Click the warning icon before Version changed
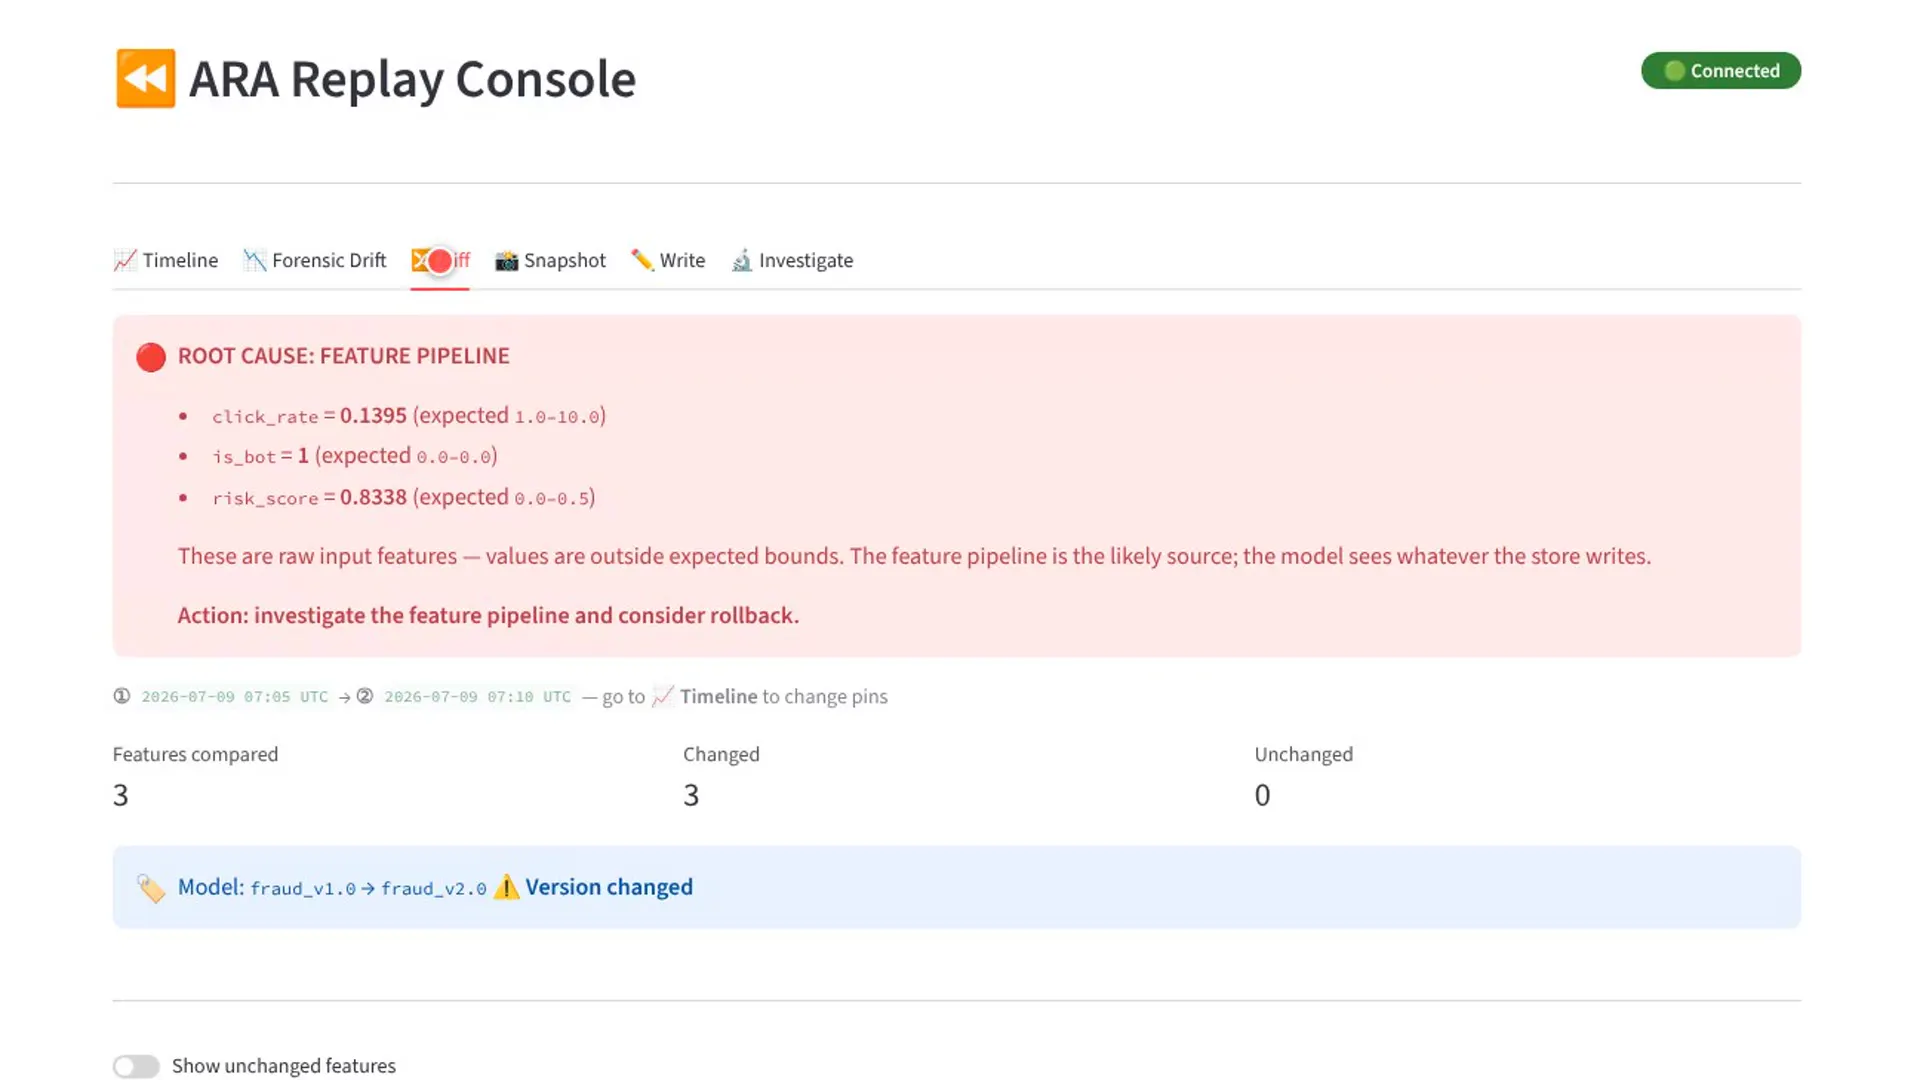 pyautogui.click(x=506, y=887)
